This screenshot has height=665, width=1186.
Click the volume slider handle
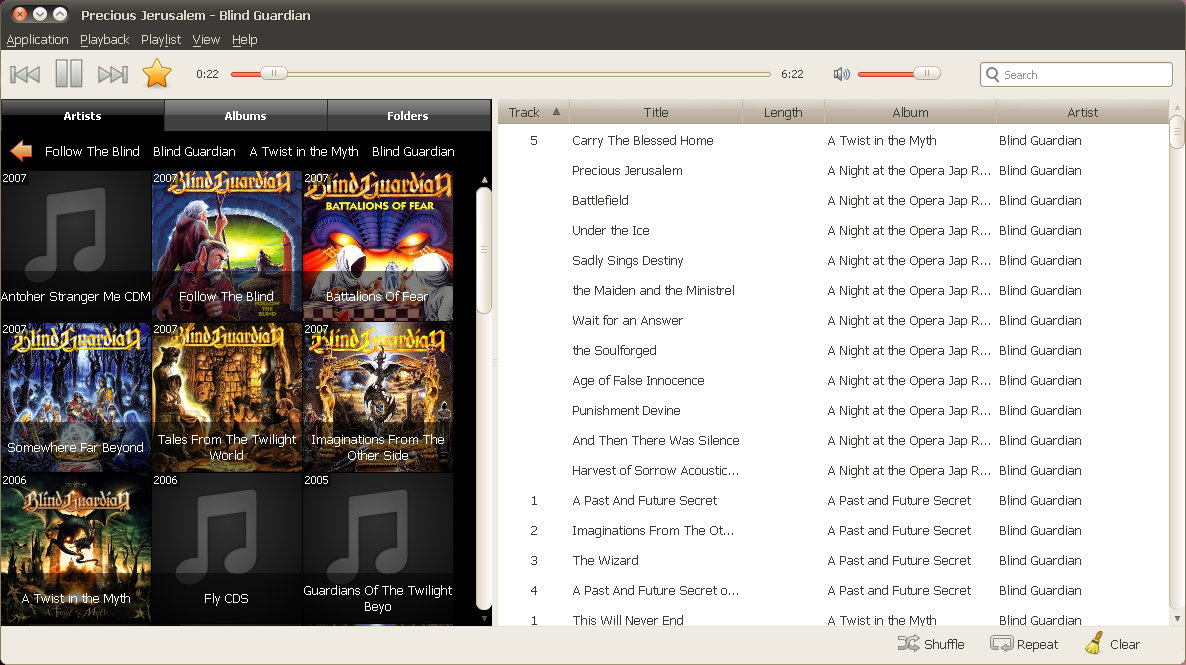(927, 73)
